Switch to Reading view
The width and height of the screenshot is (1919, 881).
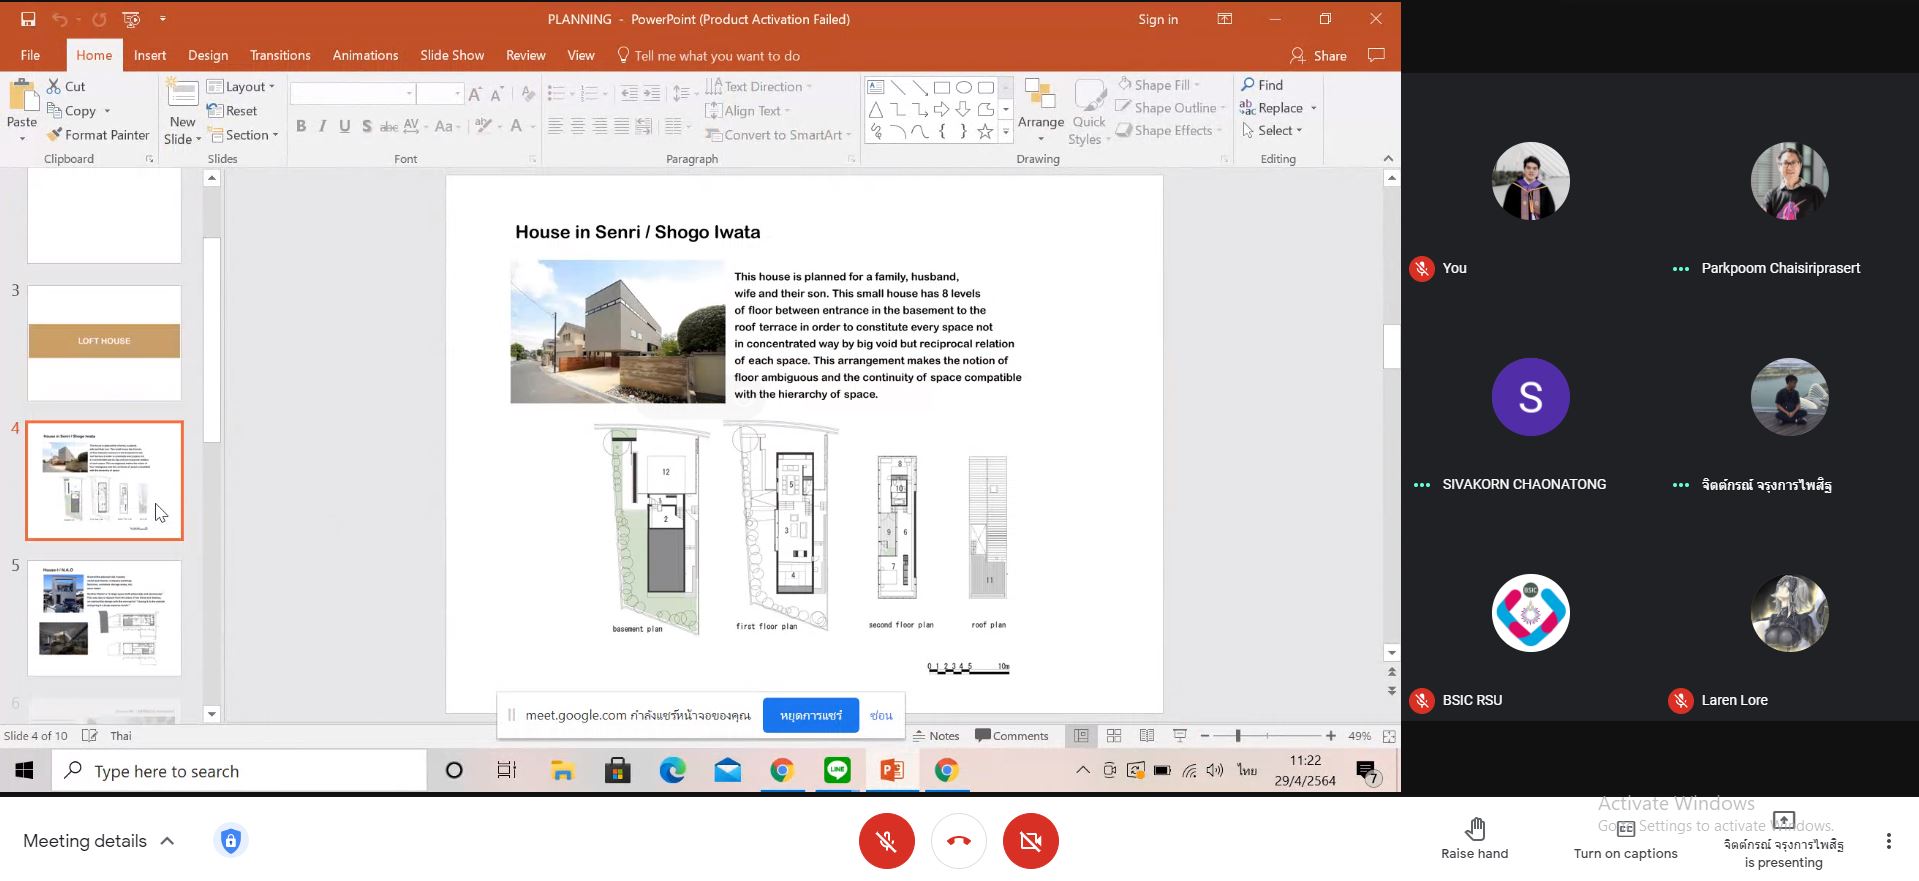tap(1147, 736)
